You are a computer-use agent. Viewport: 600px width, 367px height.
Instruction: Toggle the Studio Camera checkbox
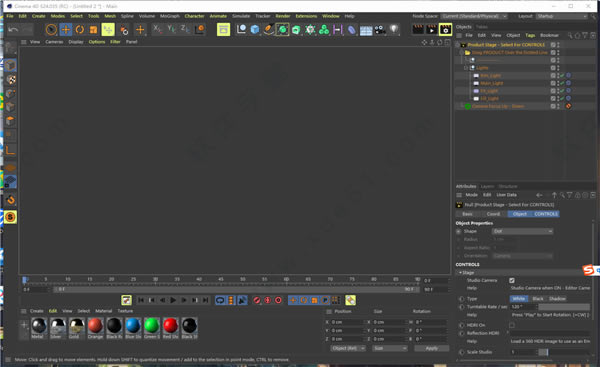(512, 281)
